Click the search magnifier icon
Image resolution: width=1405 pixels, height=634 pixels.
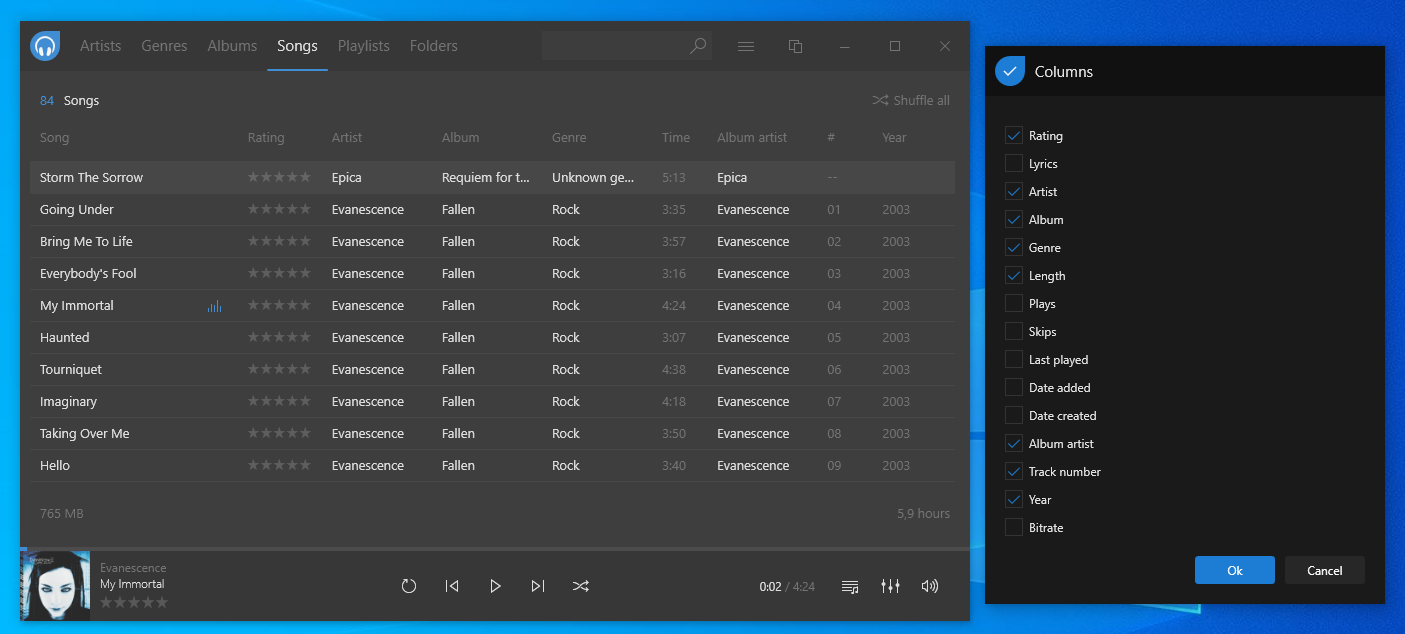point(697,46)
